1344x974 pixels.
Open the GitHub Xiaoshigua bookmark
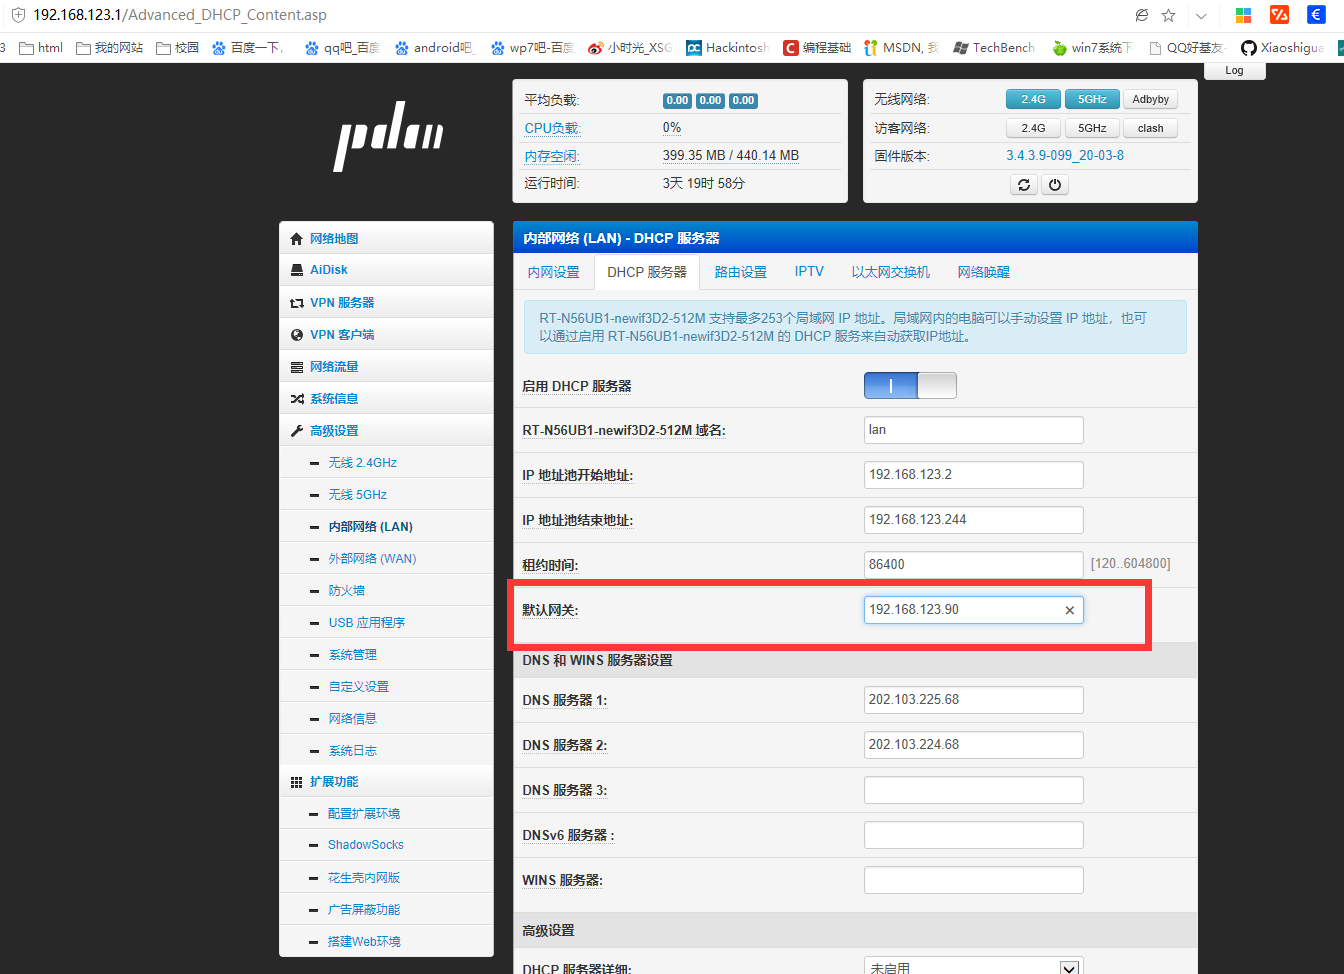(x=1282, y=47)
